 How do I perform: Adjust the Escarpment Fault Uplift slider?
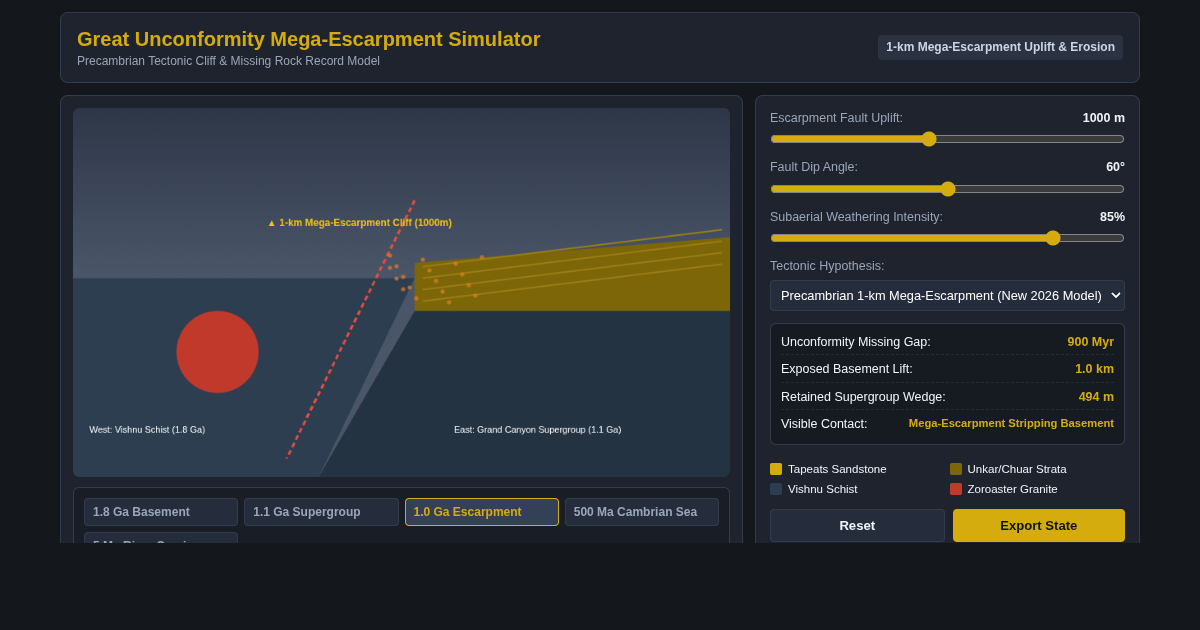(x=947, y=139)
